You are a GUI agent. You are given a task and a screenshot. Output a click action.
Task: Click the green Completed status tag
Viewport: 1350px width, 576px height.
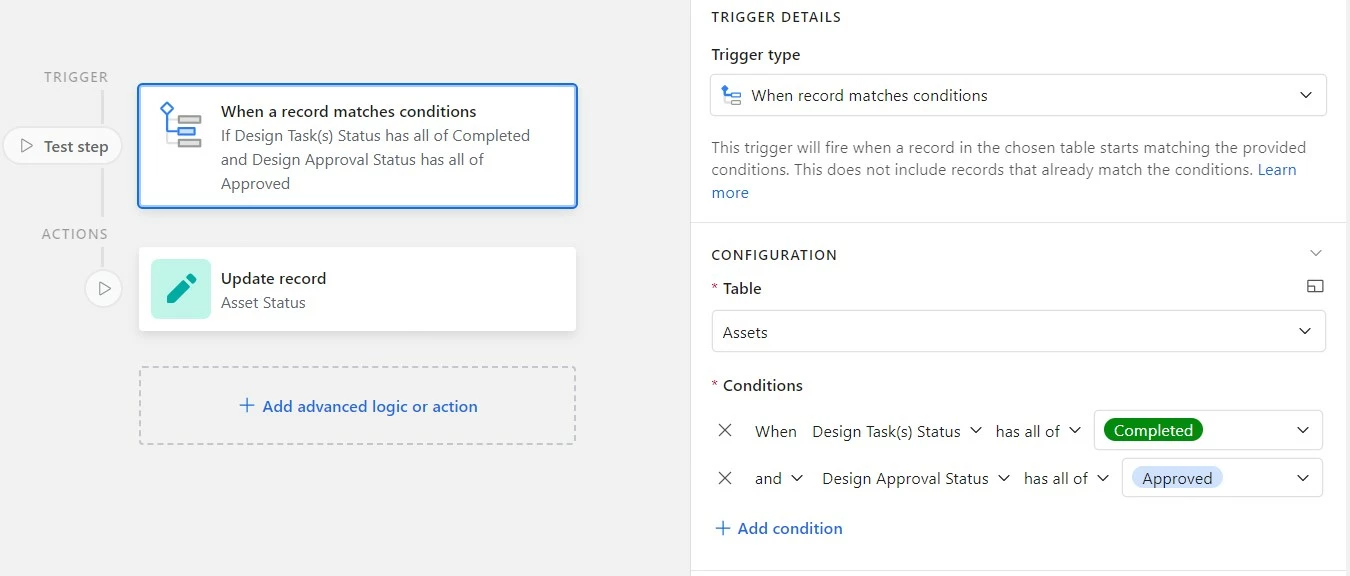pos(1153,430)
